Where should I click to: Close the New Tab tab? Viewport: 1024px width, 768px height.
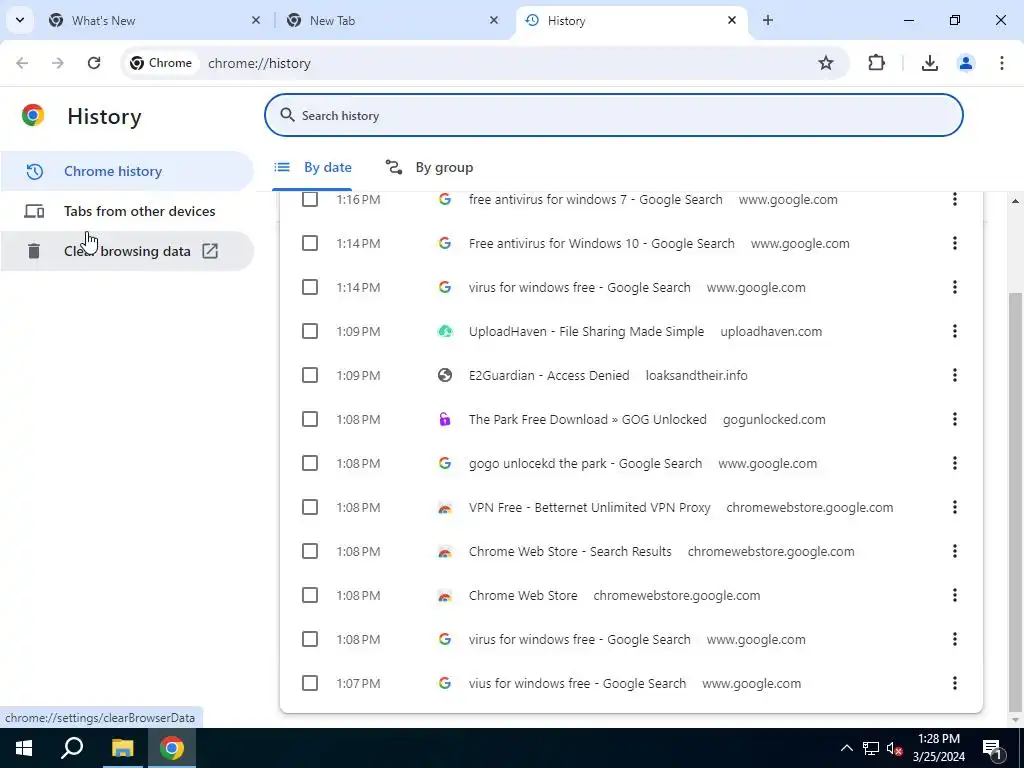tap(494, 21)
